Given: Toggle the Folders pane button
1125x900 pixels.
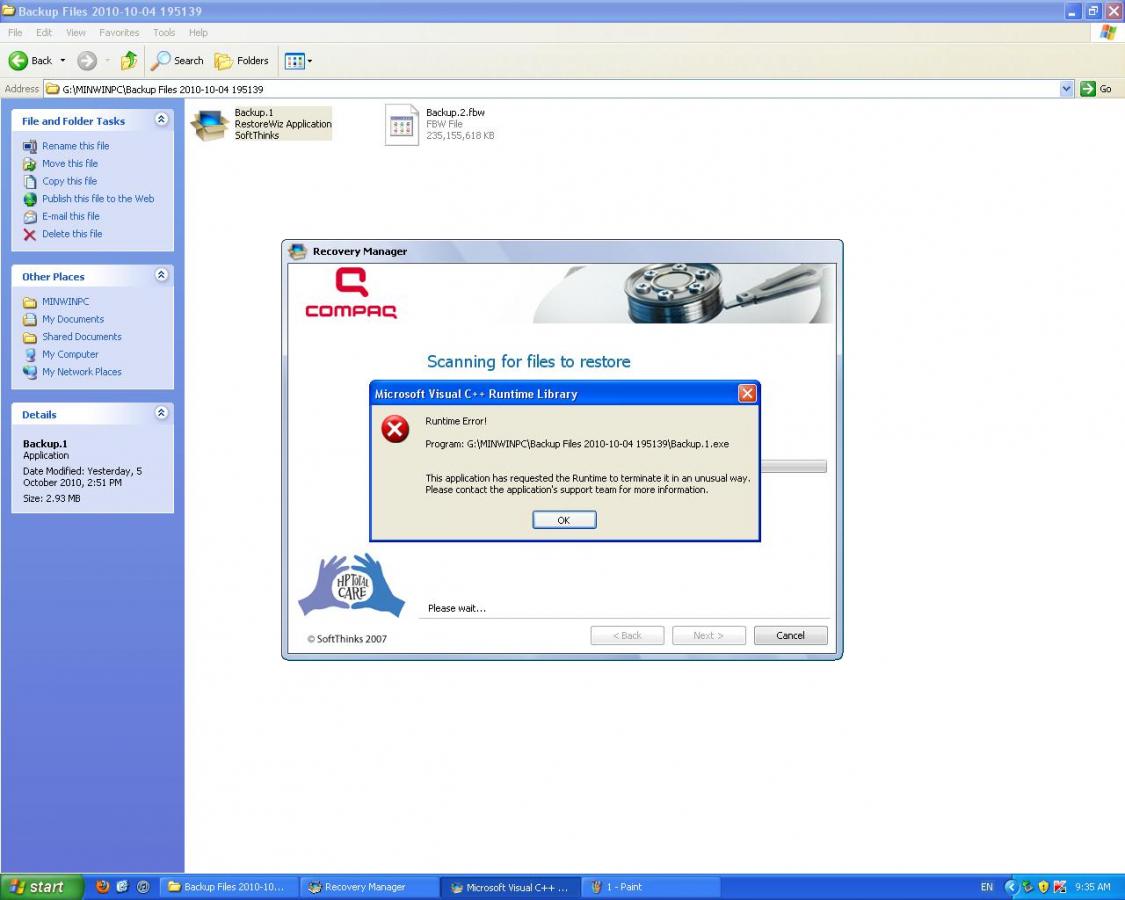Looking at the screenshot, I should [x=242, y=61].
